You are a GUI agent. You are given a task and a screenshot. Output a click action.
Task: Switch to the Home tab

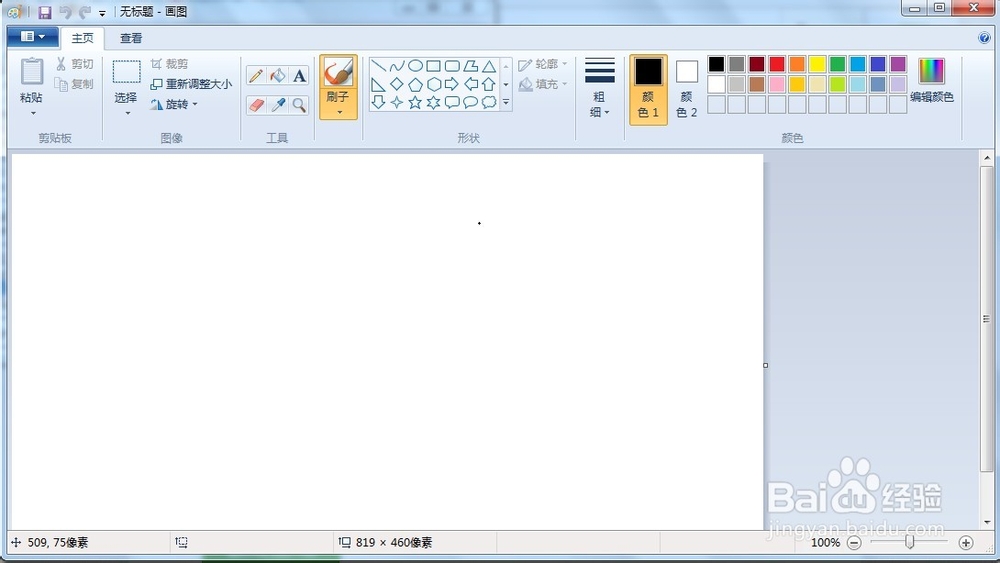pos(82,38)
